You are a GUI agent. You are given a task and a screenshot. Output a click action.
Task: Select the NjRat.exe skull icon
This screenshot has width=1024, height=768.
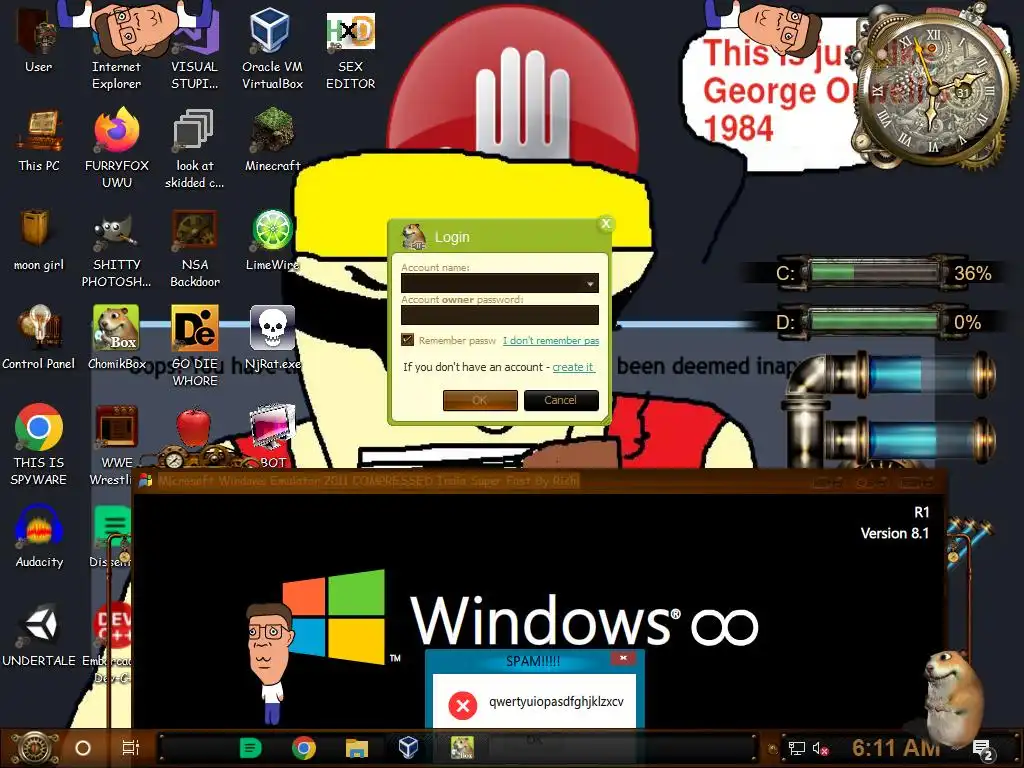coord(272,338)
